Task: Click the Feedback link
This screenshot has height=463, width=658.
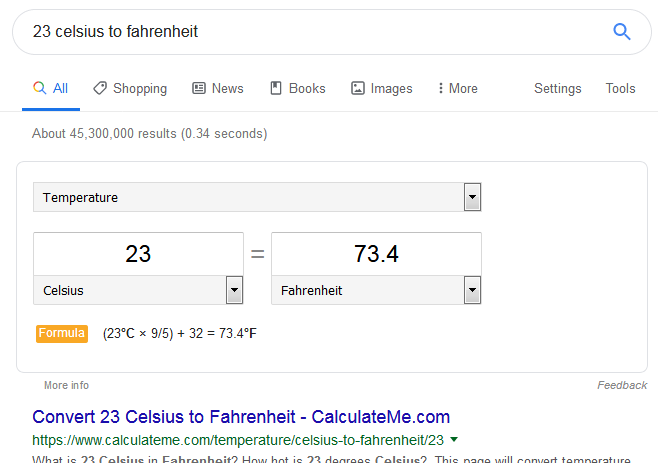Action: coord(622,385)
